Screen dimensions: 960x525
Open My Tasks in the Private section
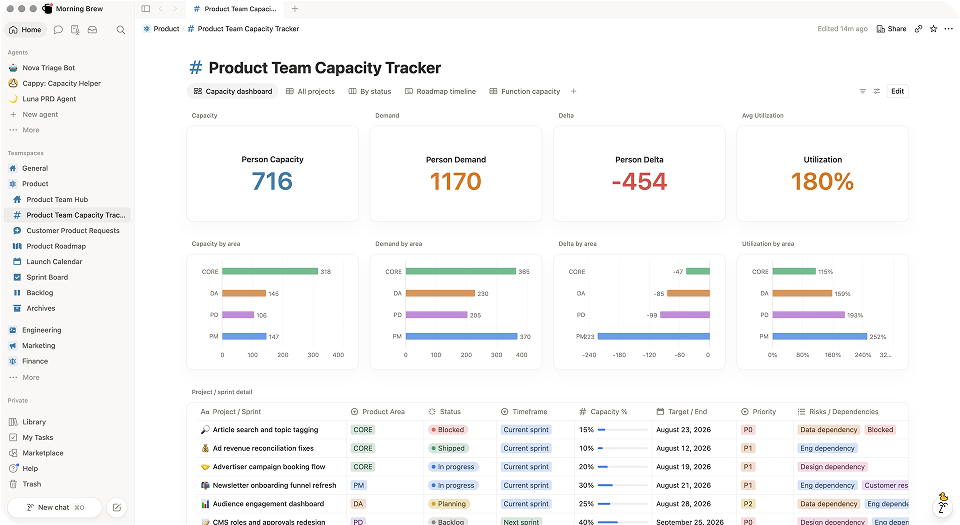(x=38, y=438)
